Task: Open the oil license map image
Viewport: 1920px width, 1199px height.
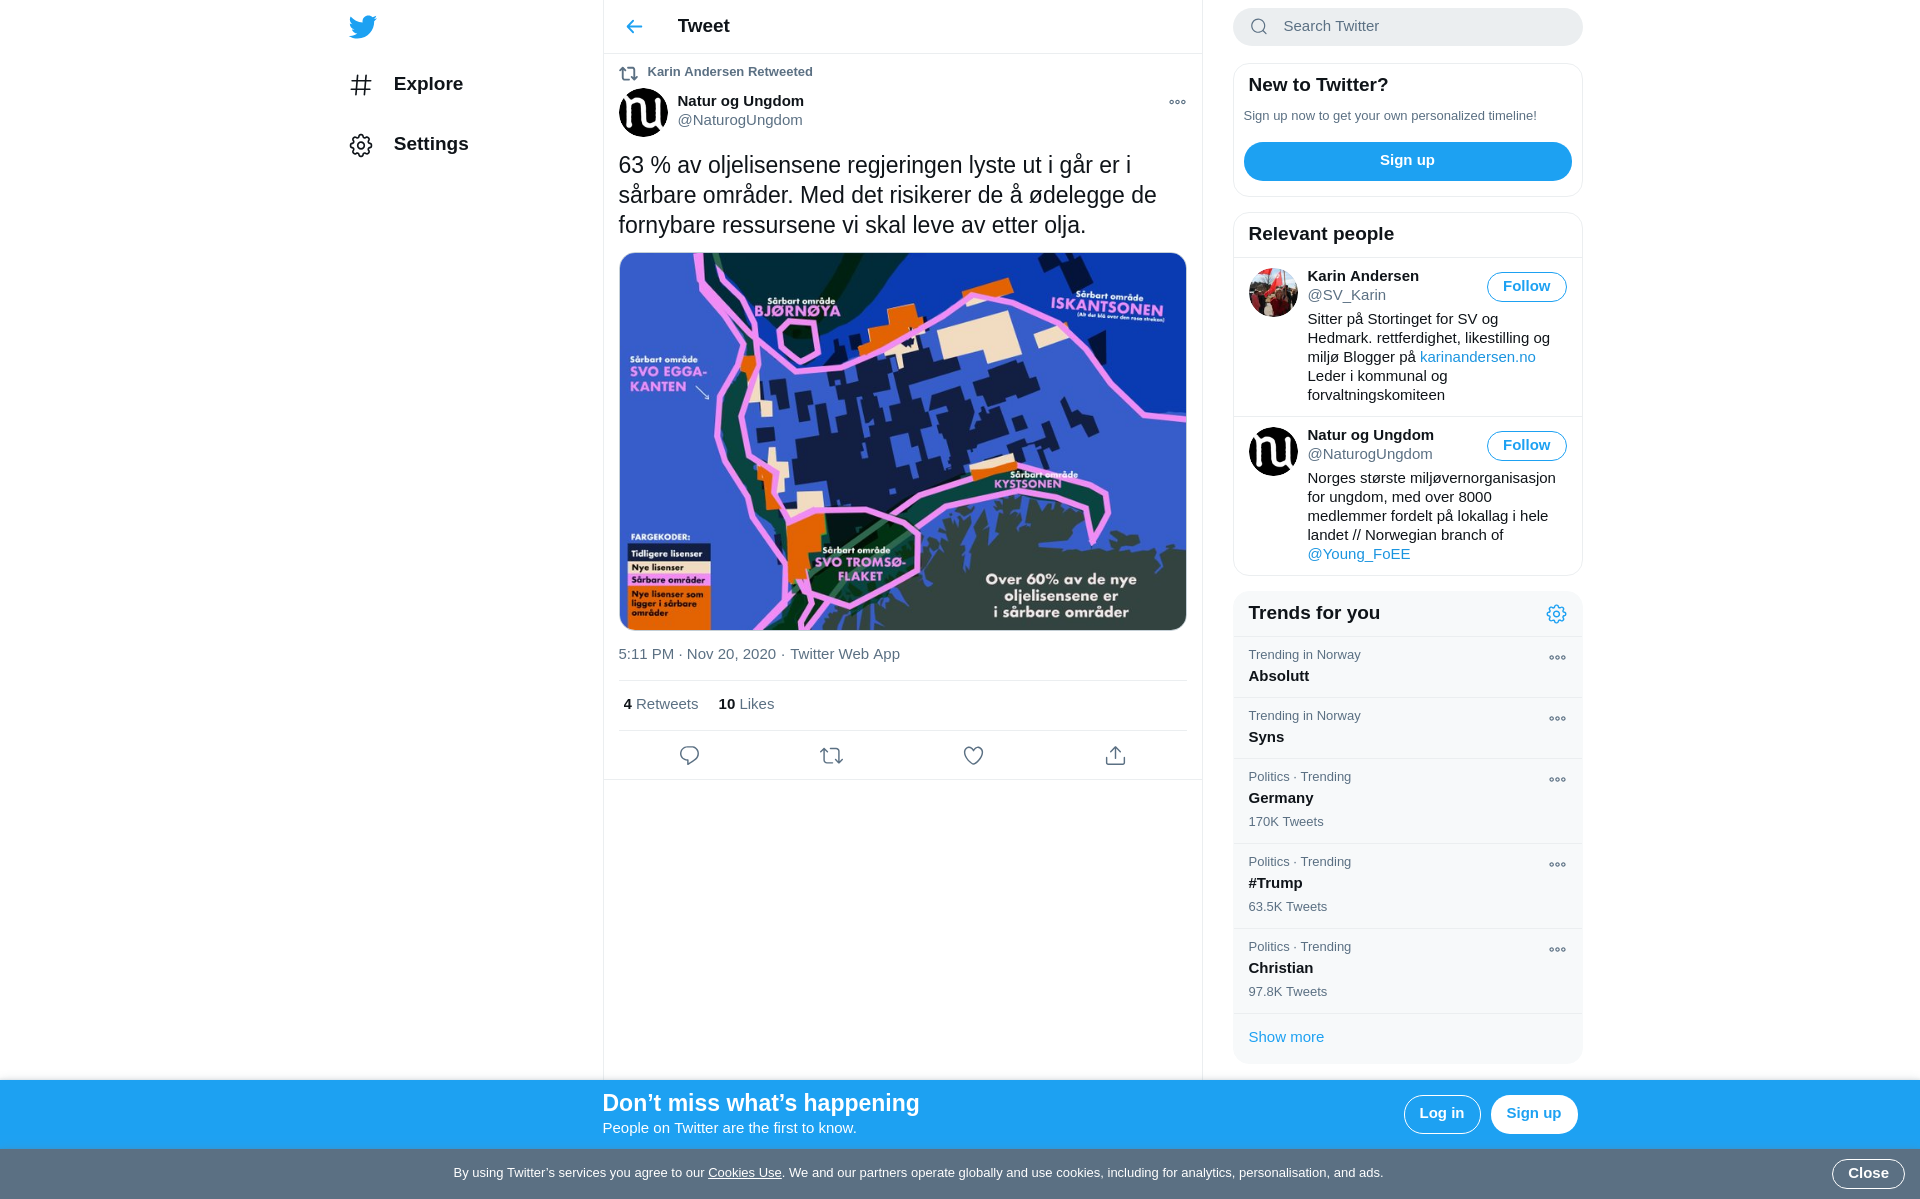Action: [x=902, y=441]
